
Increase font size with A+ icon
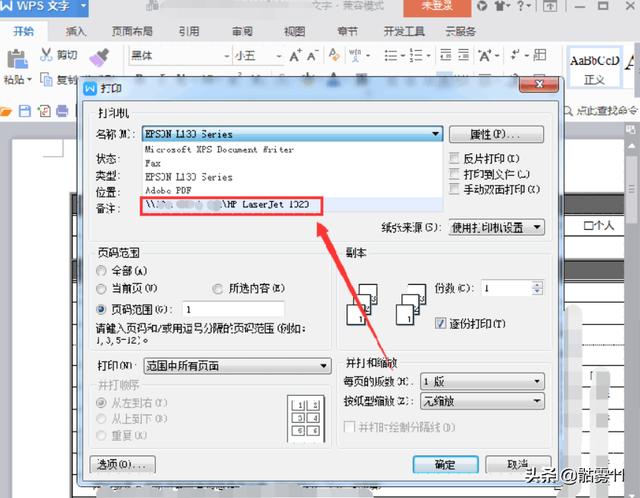point(296,55)
